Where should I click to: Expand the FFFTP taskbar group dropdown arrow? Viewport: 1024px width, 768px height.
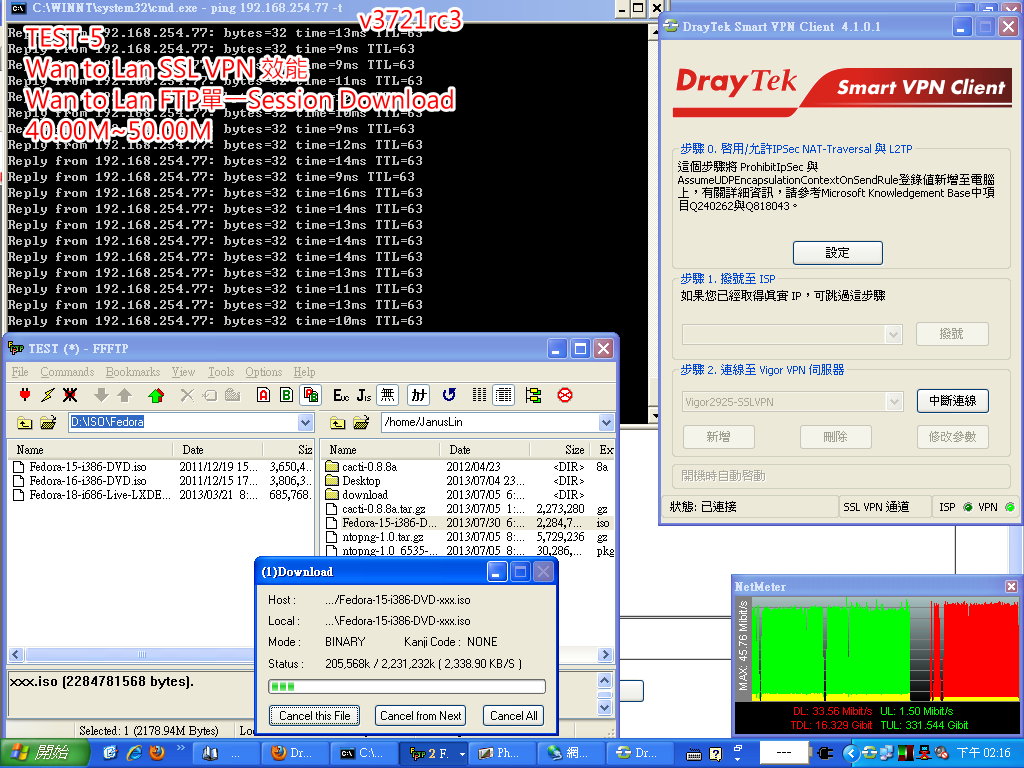[462, 754]
